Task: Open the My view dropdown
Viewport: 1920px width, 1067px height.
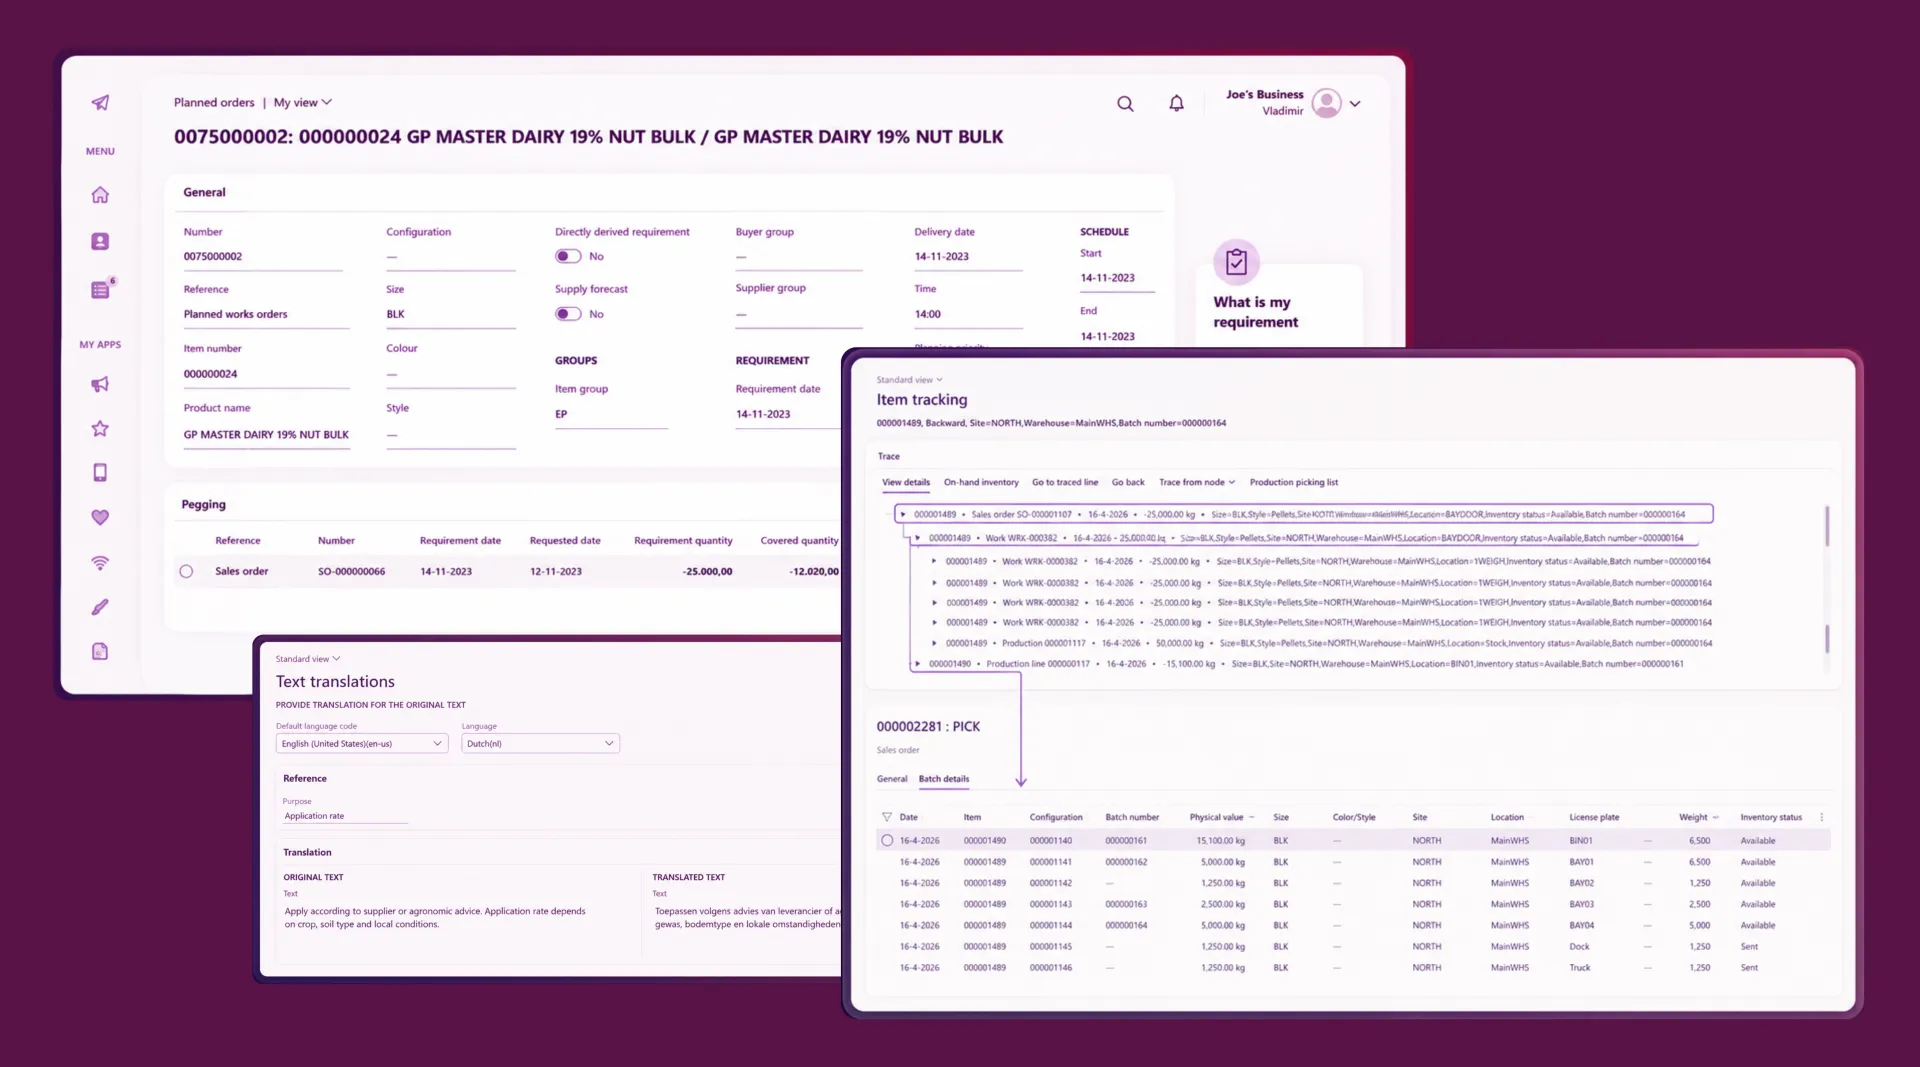Action: pos(302,102)
